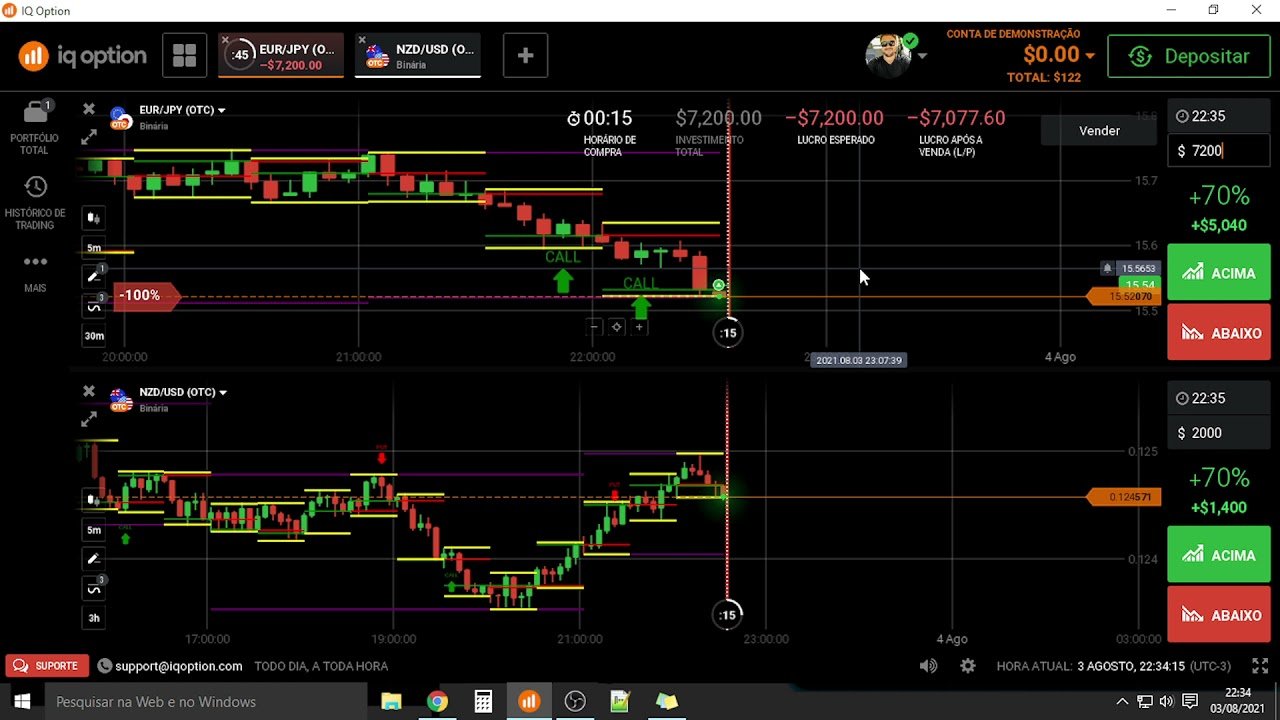The image size is (1280, 720).
Task: Expand the profile dropdown arrow
Action: pos(922,56)
